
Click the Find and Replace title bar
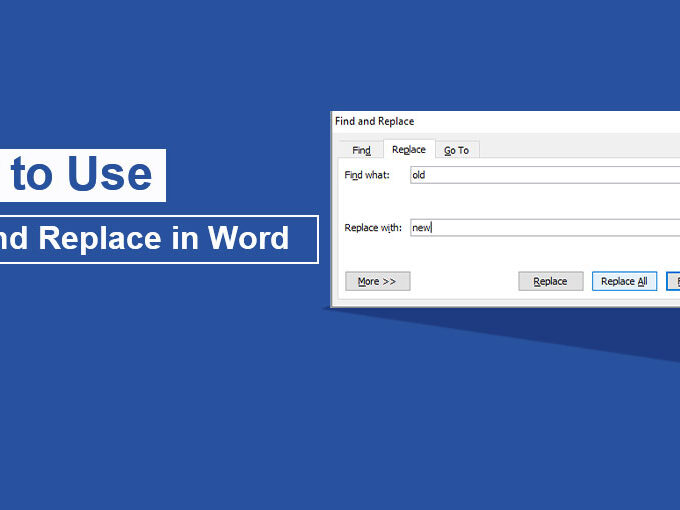(x=506, y=121)
